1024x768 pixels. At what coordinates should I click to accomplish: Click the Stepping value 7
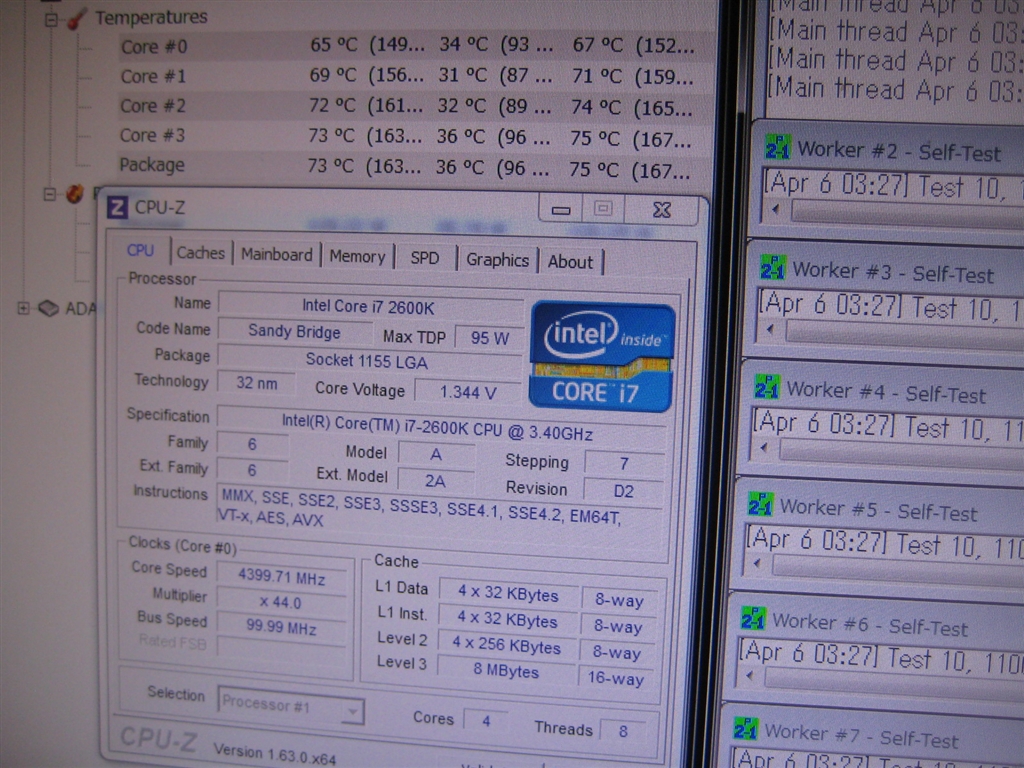(624, 463)
